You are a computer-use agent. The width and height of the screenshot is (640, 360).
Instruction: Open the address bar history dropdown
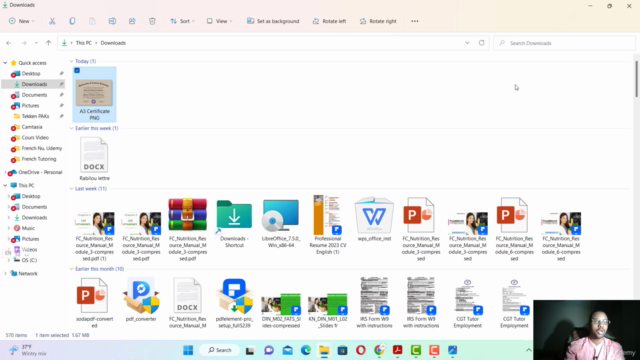467,43
